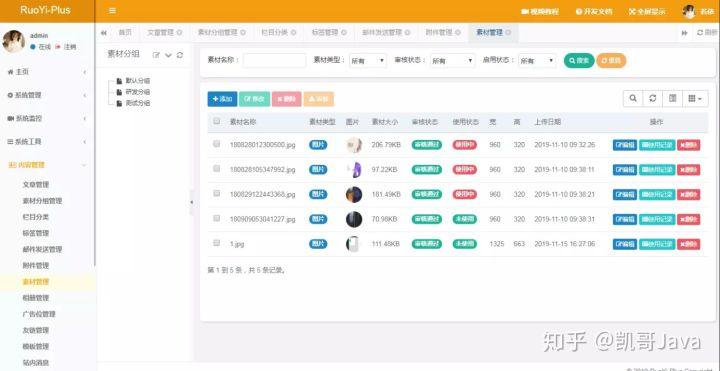Expand the 系统监控 sidebar menu

tap(47, 118)
